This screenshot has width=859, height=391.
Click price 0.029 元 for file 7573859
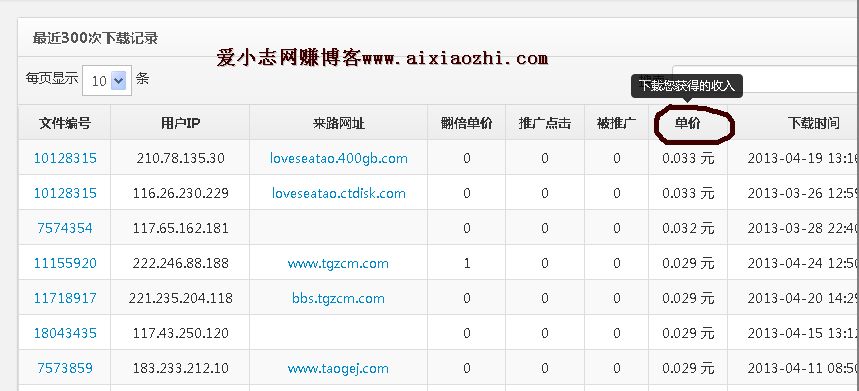pyautogui.click(x=688, y=369)
